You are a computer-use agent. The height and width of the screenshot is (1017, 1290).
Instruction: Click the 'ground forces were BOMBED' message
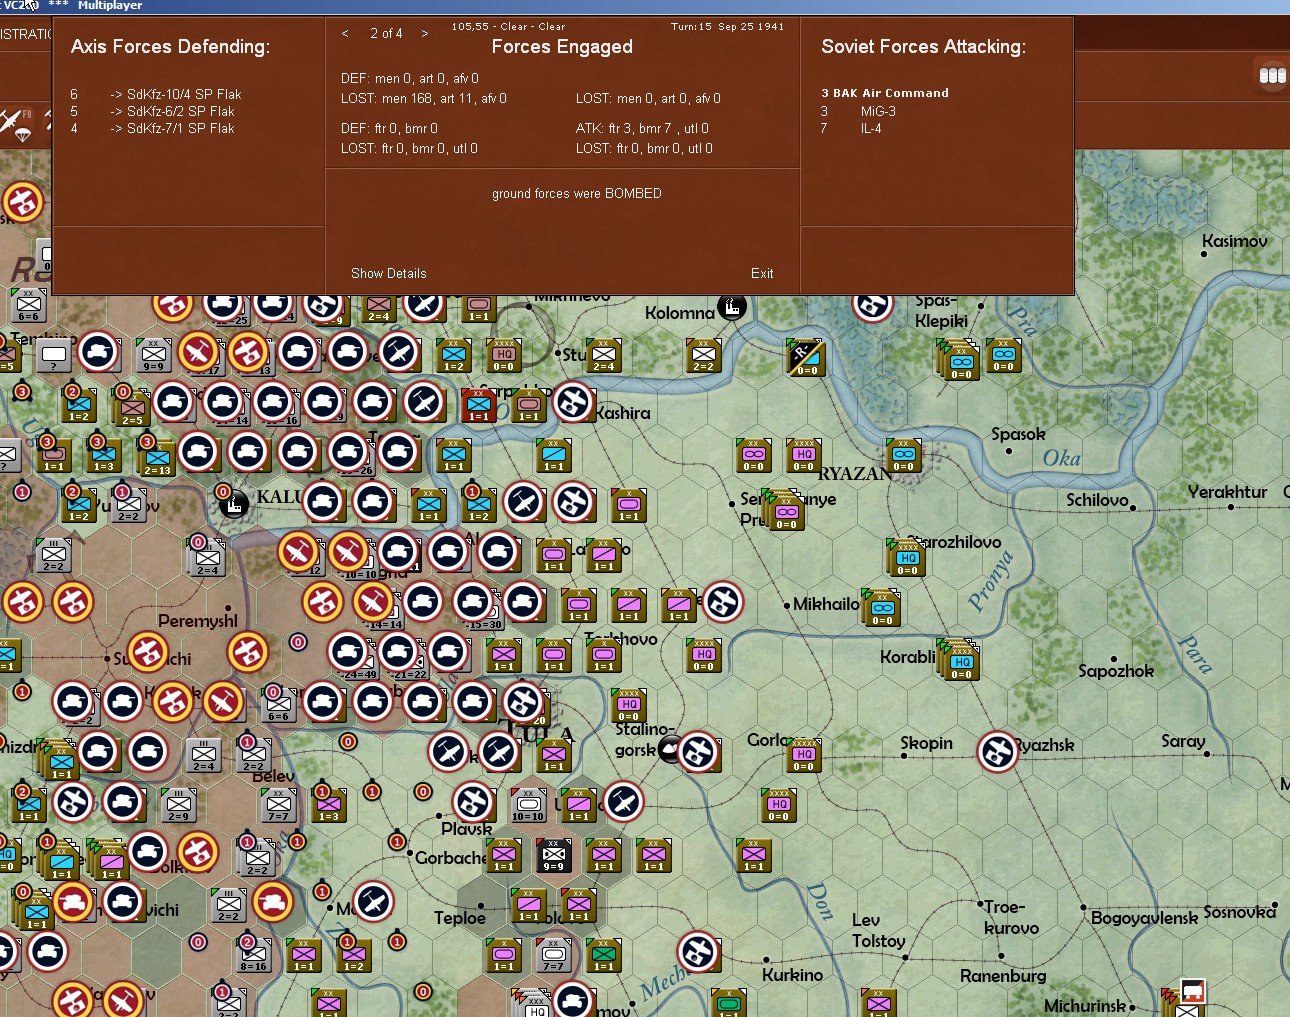tap(577, 194)
